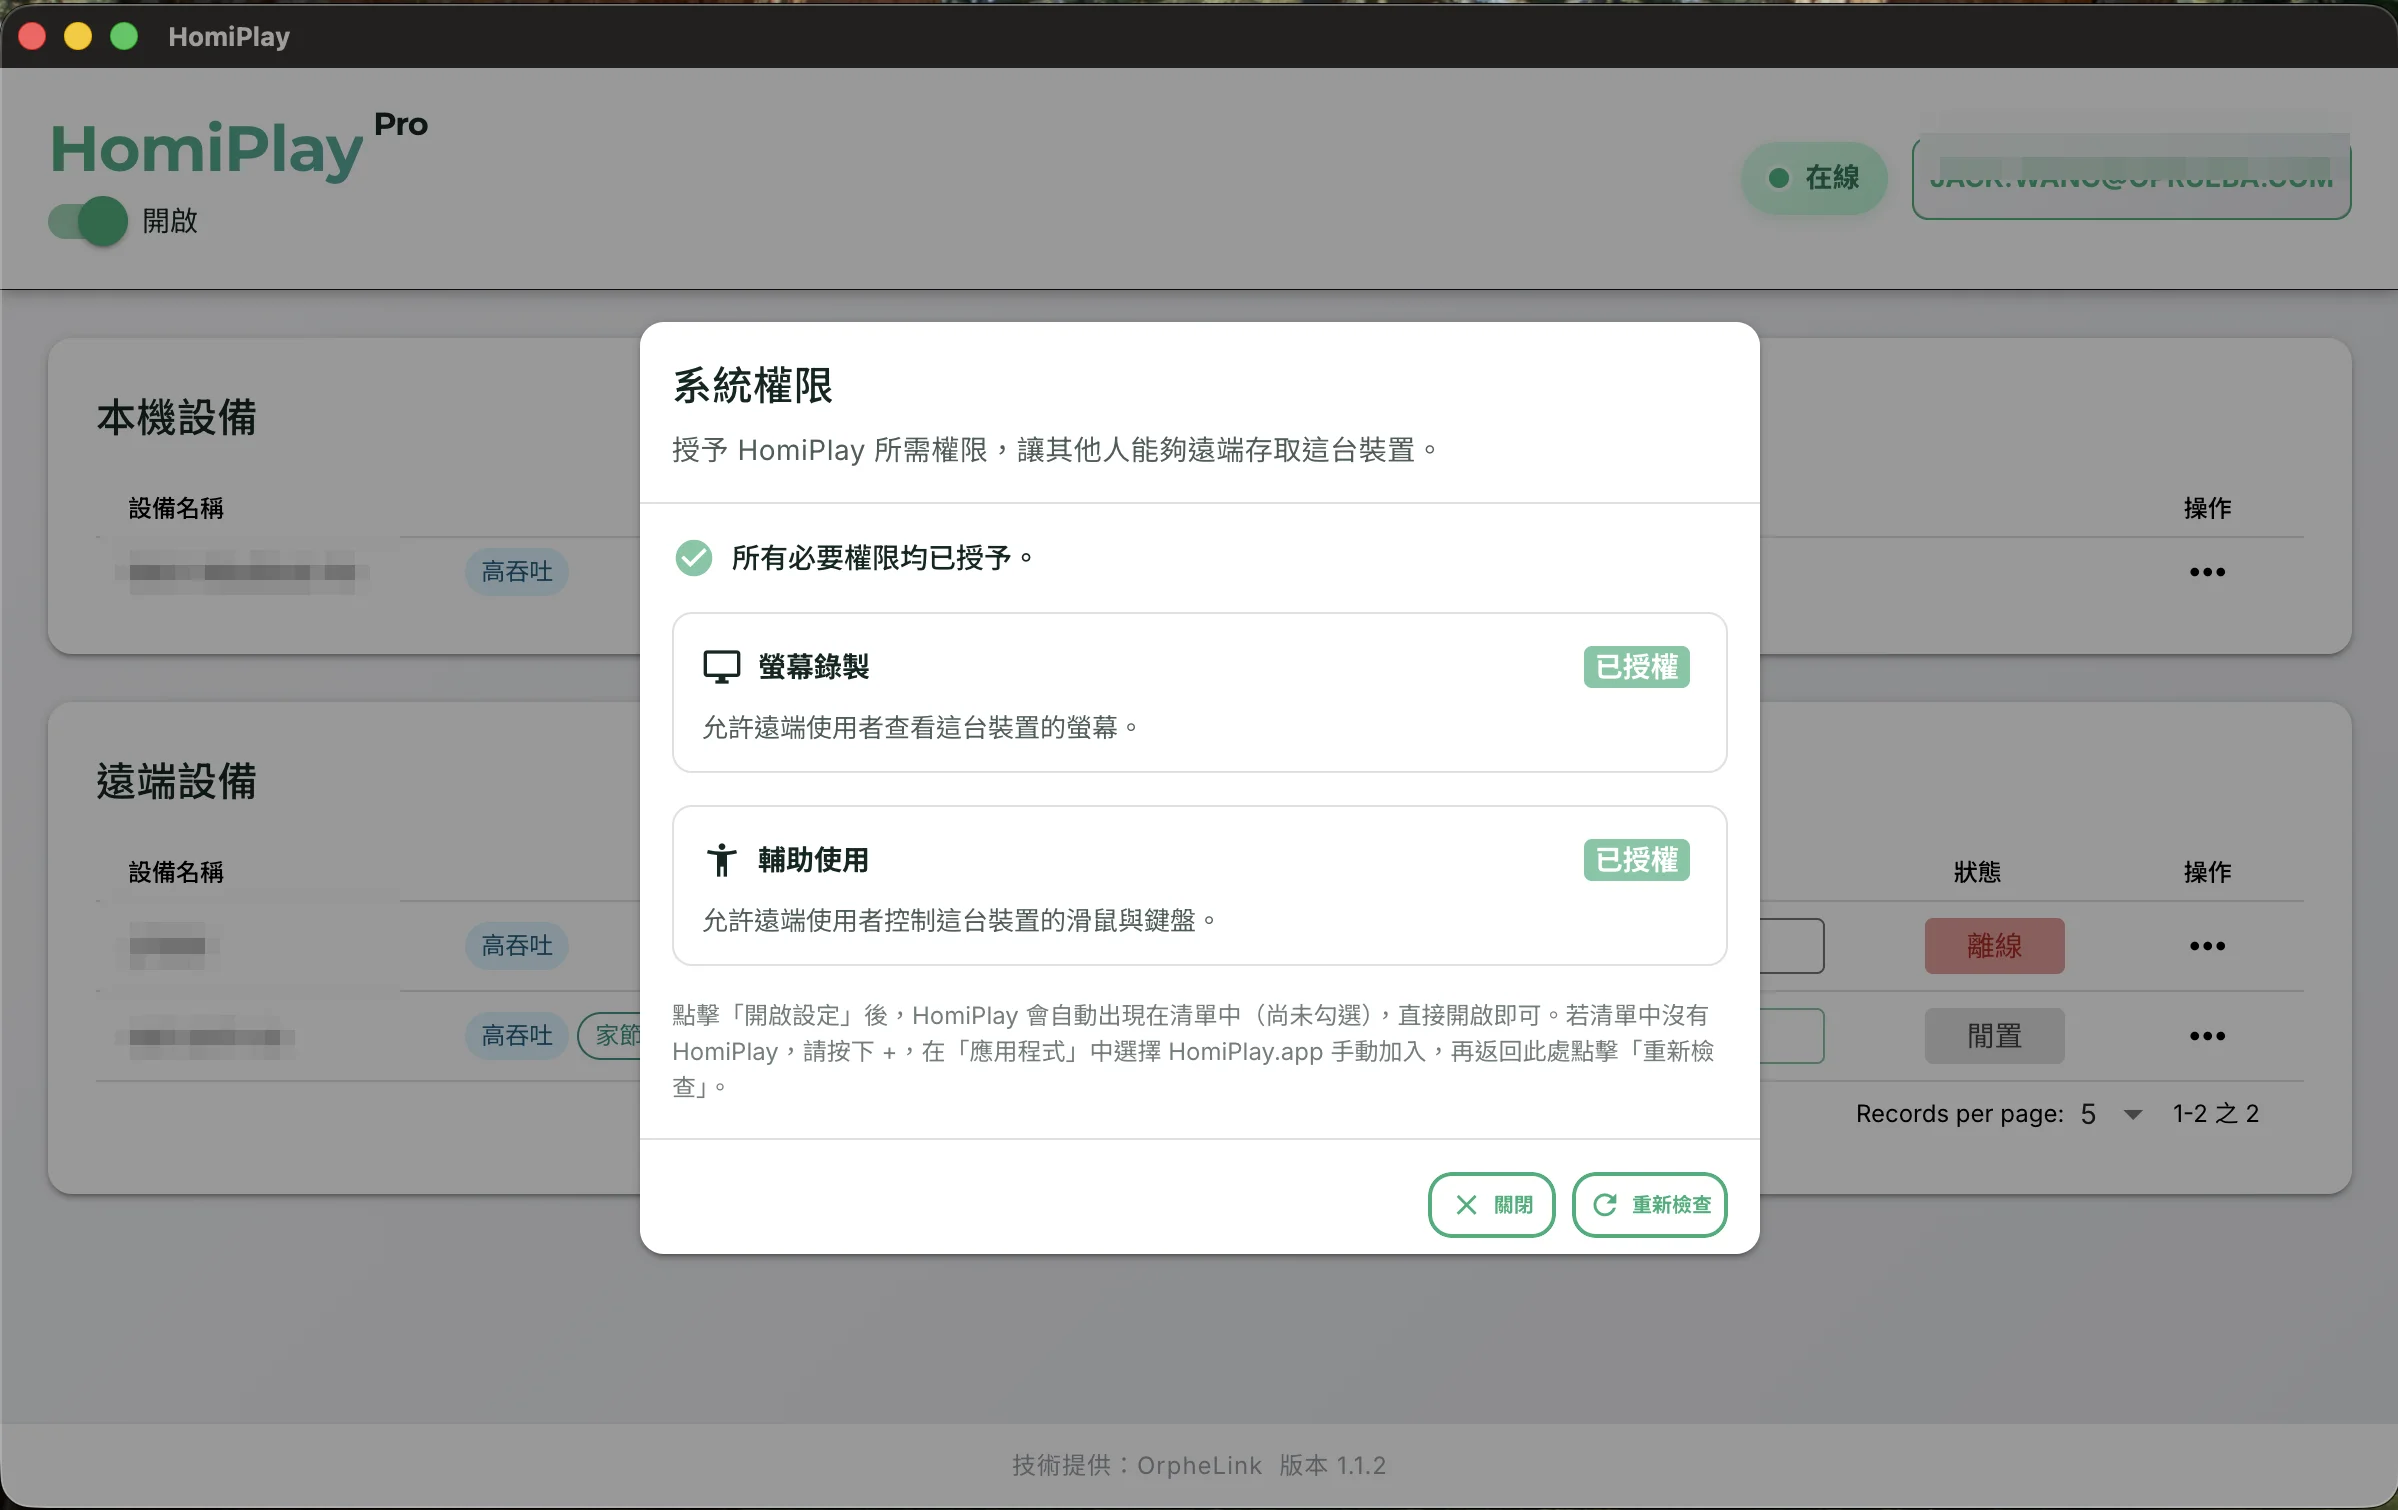Toggle the 開啟 switch under the HomiPlay logo
2398x1510 pixels.
pyautogui.click(x=88, y=221)
